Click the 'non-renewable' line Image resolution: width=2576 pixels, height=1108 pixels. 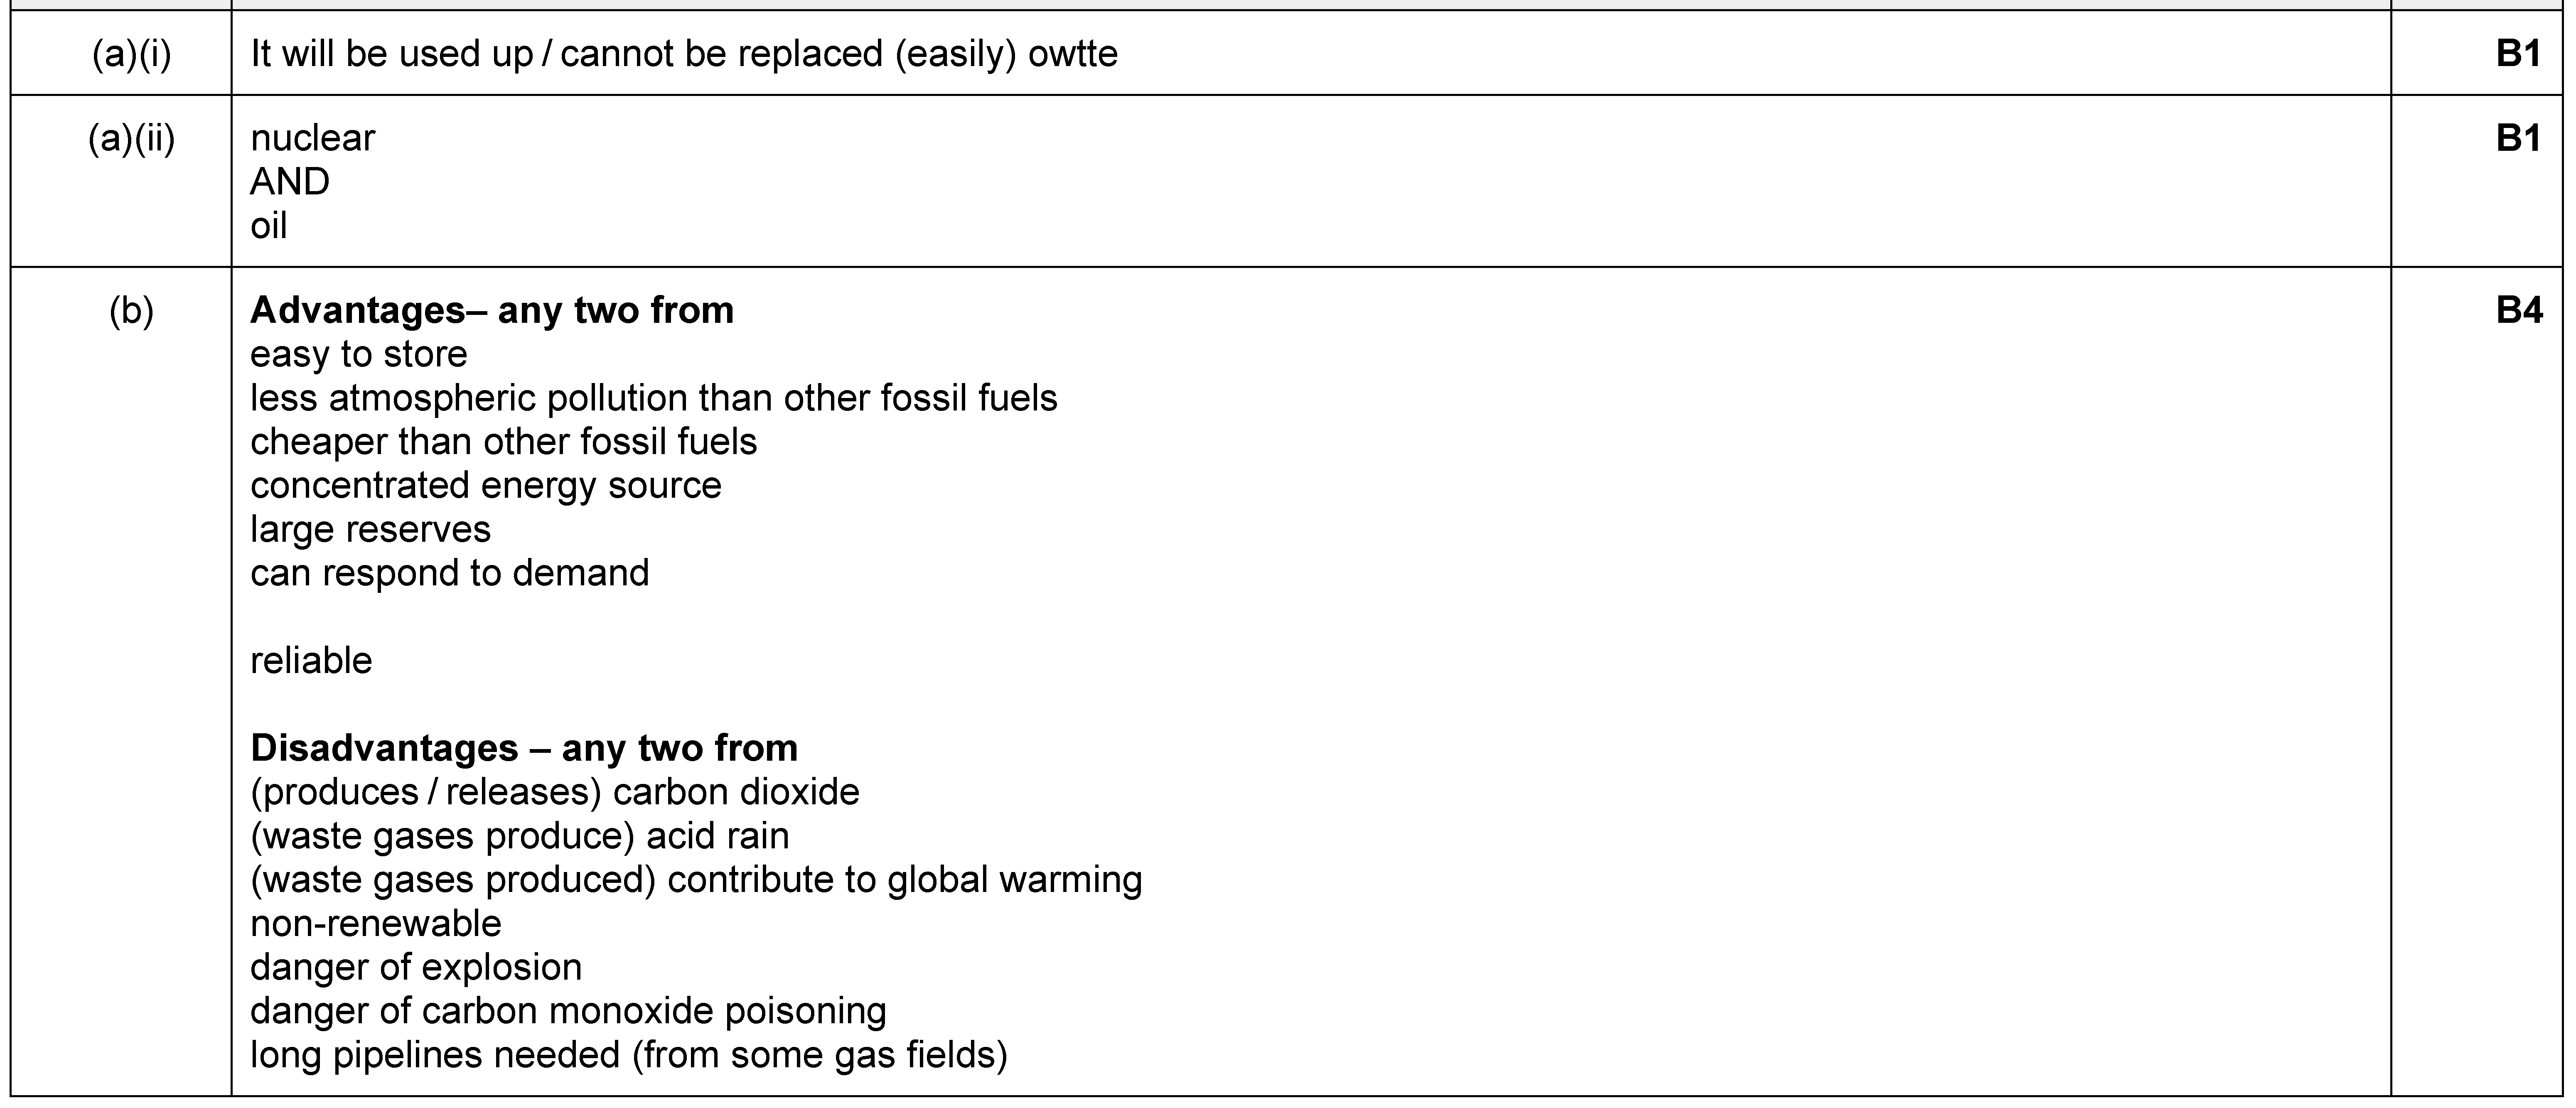tap(375, 923)
